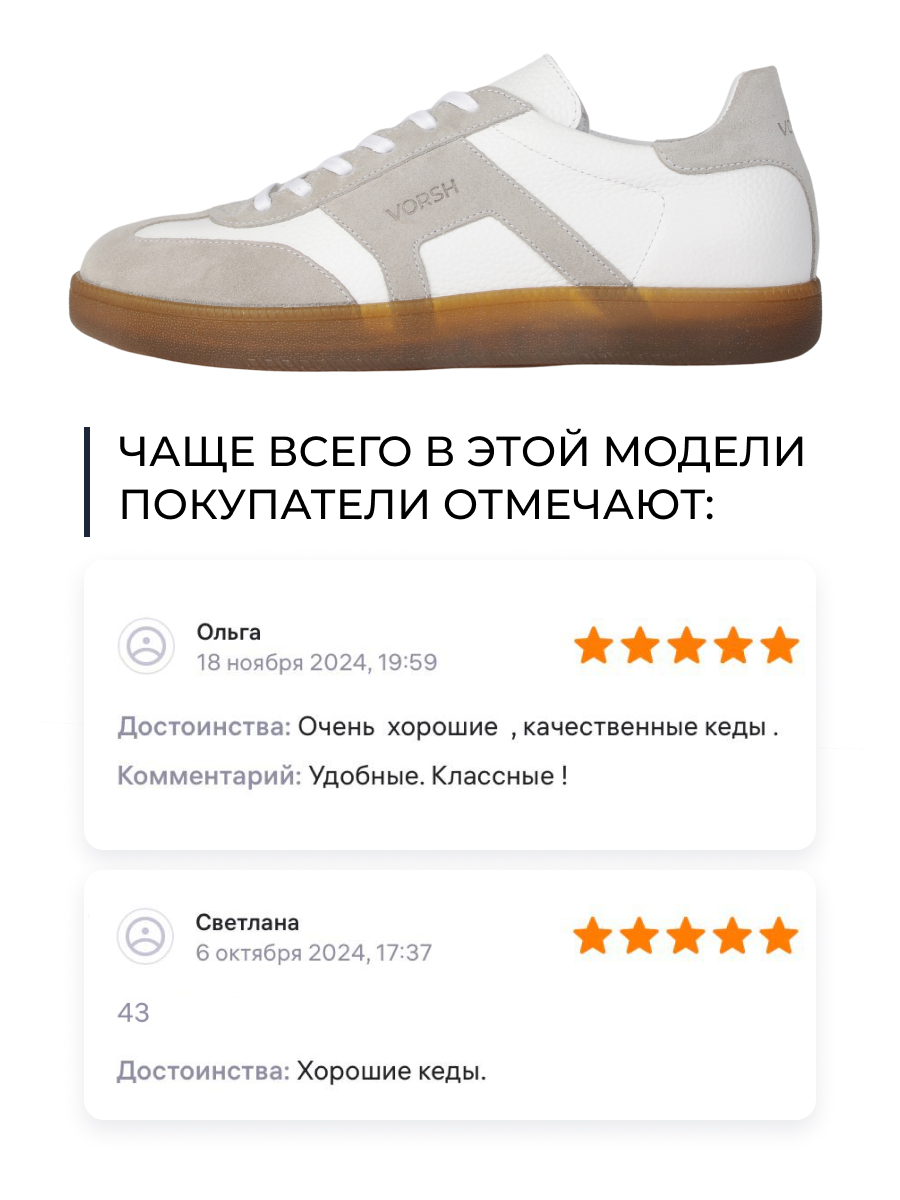Image resolution: width=900 pixels, height=1200 pixels.
Task: Click the size label 43
Action: pyautogui.click(x=133, y=1013)
